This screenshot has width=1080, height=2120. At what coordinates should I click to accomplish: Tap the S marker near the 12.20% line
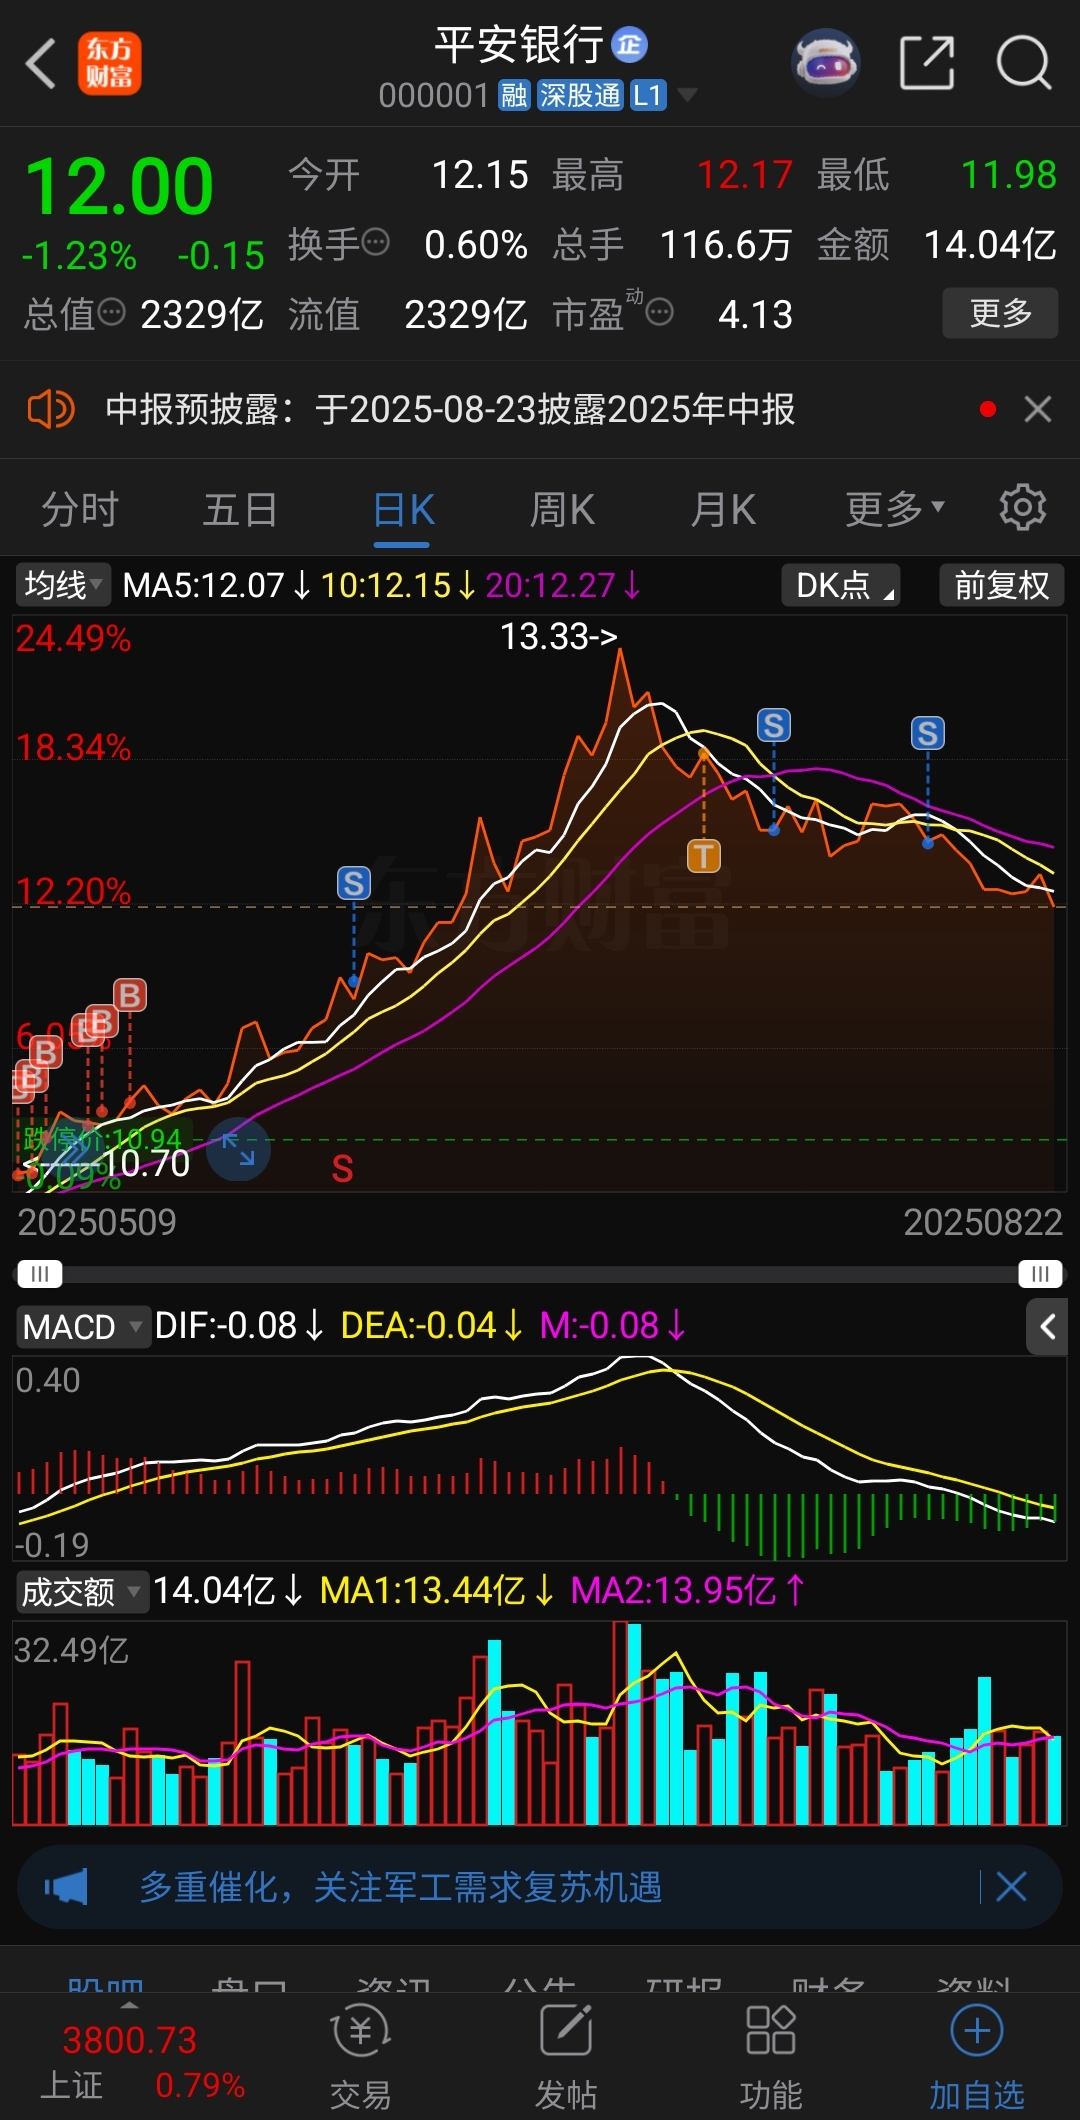pyautogui.click(x=353, y=883)
